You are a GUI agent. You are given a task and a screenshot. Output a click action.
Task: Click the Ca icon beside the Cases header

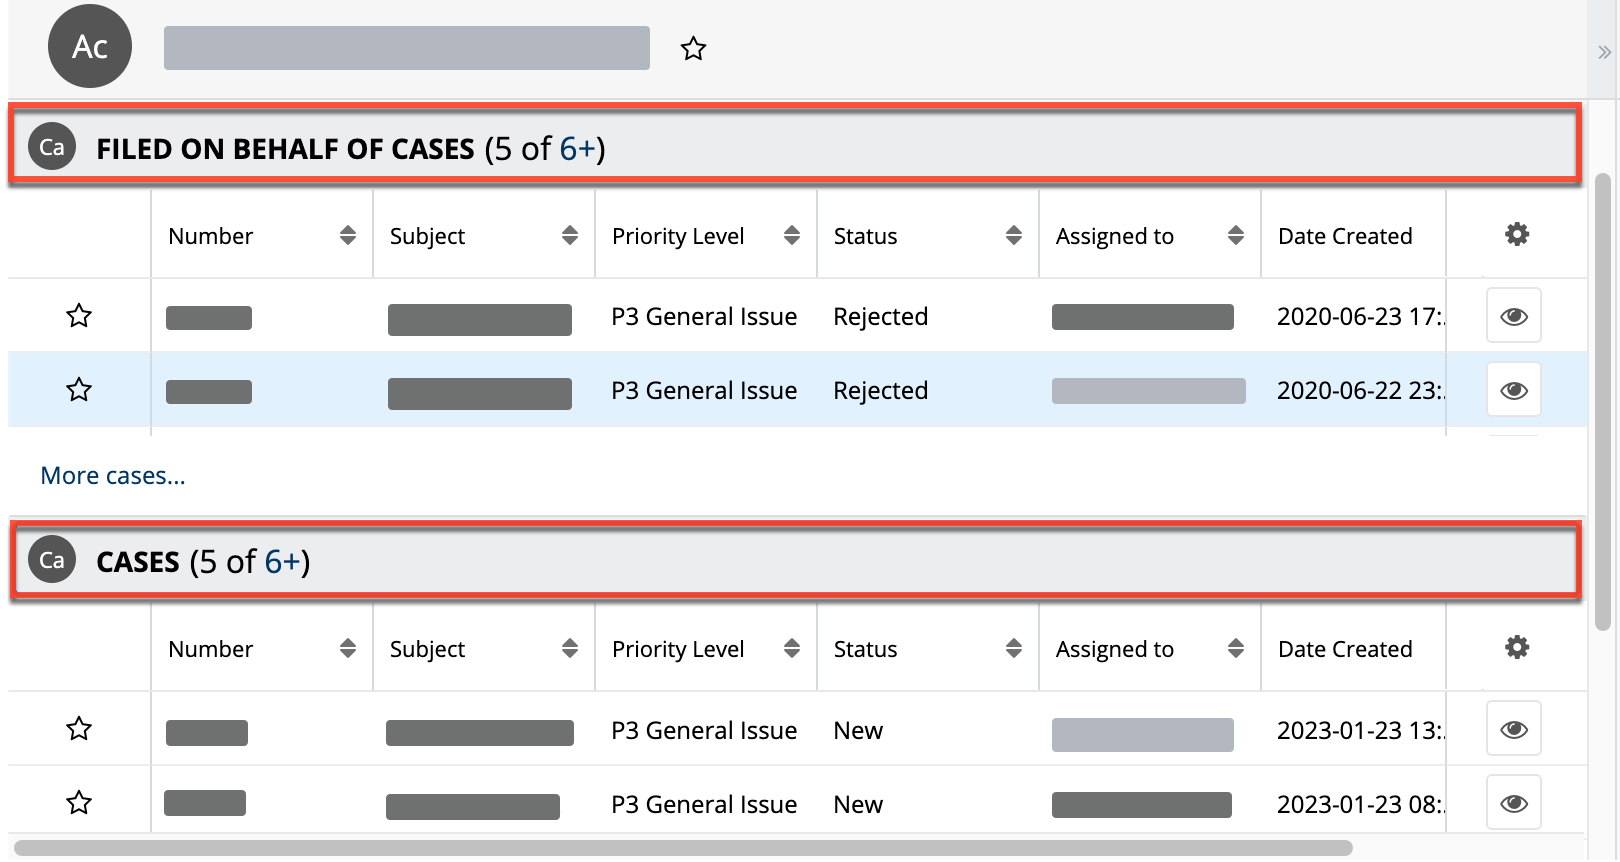[52, 560]
